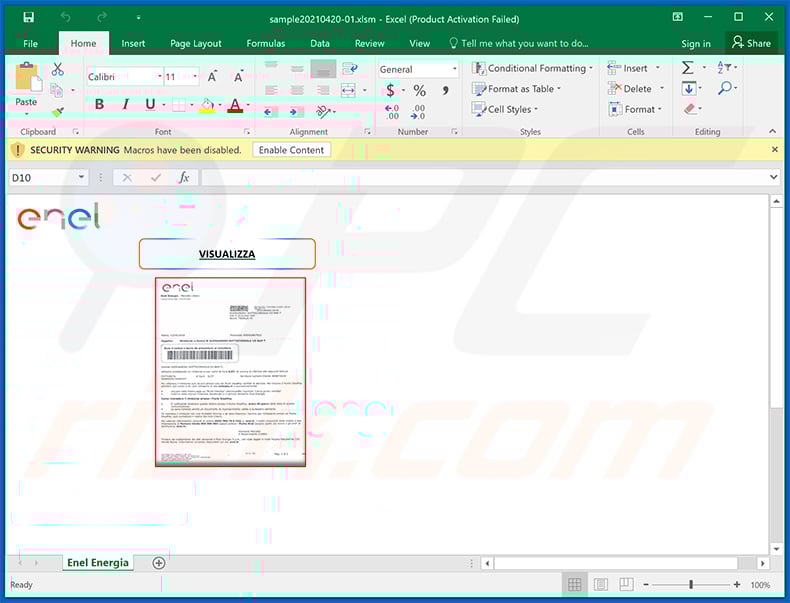790x603 pixels.
Task: Open the Clear eraser options
Action: click(x=693, y=109)
